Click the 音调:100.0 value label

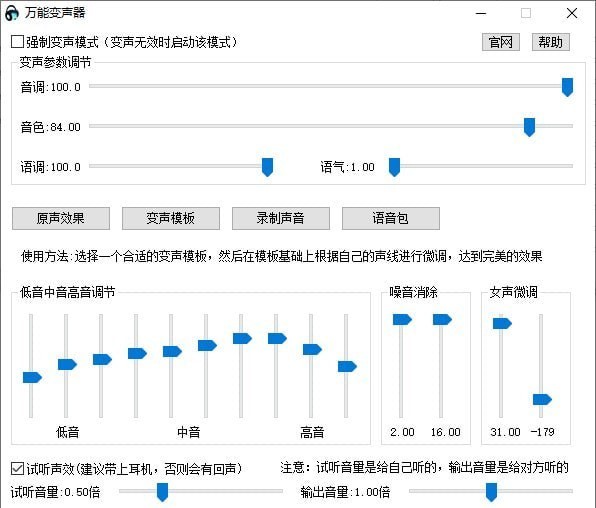coord(51,87)
